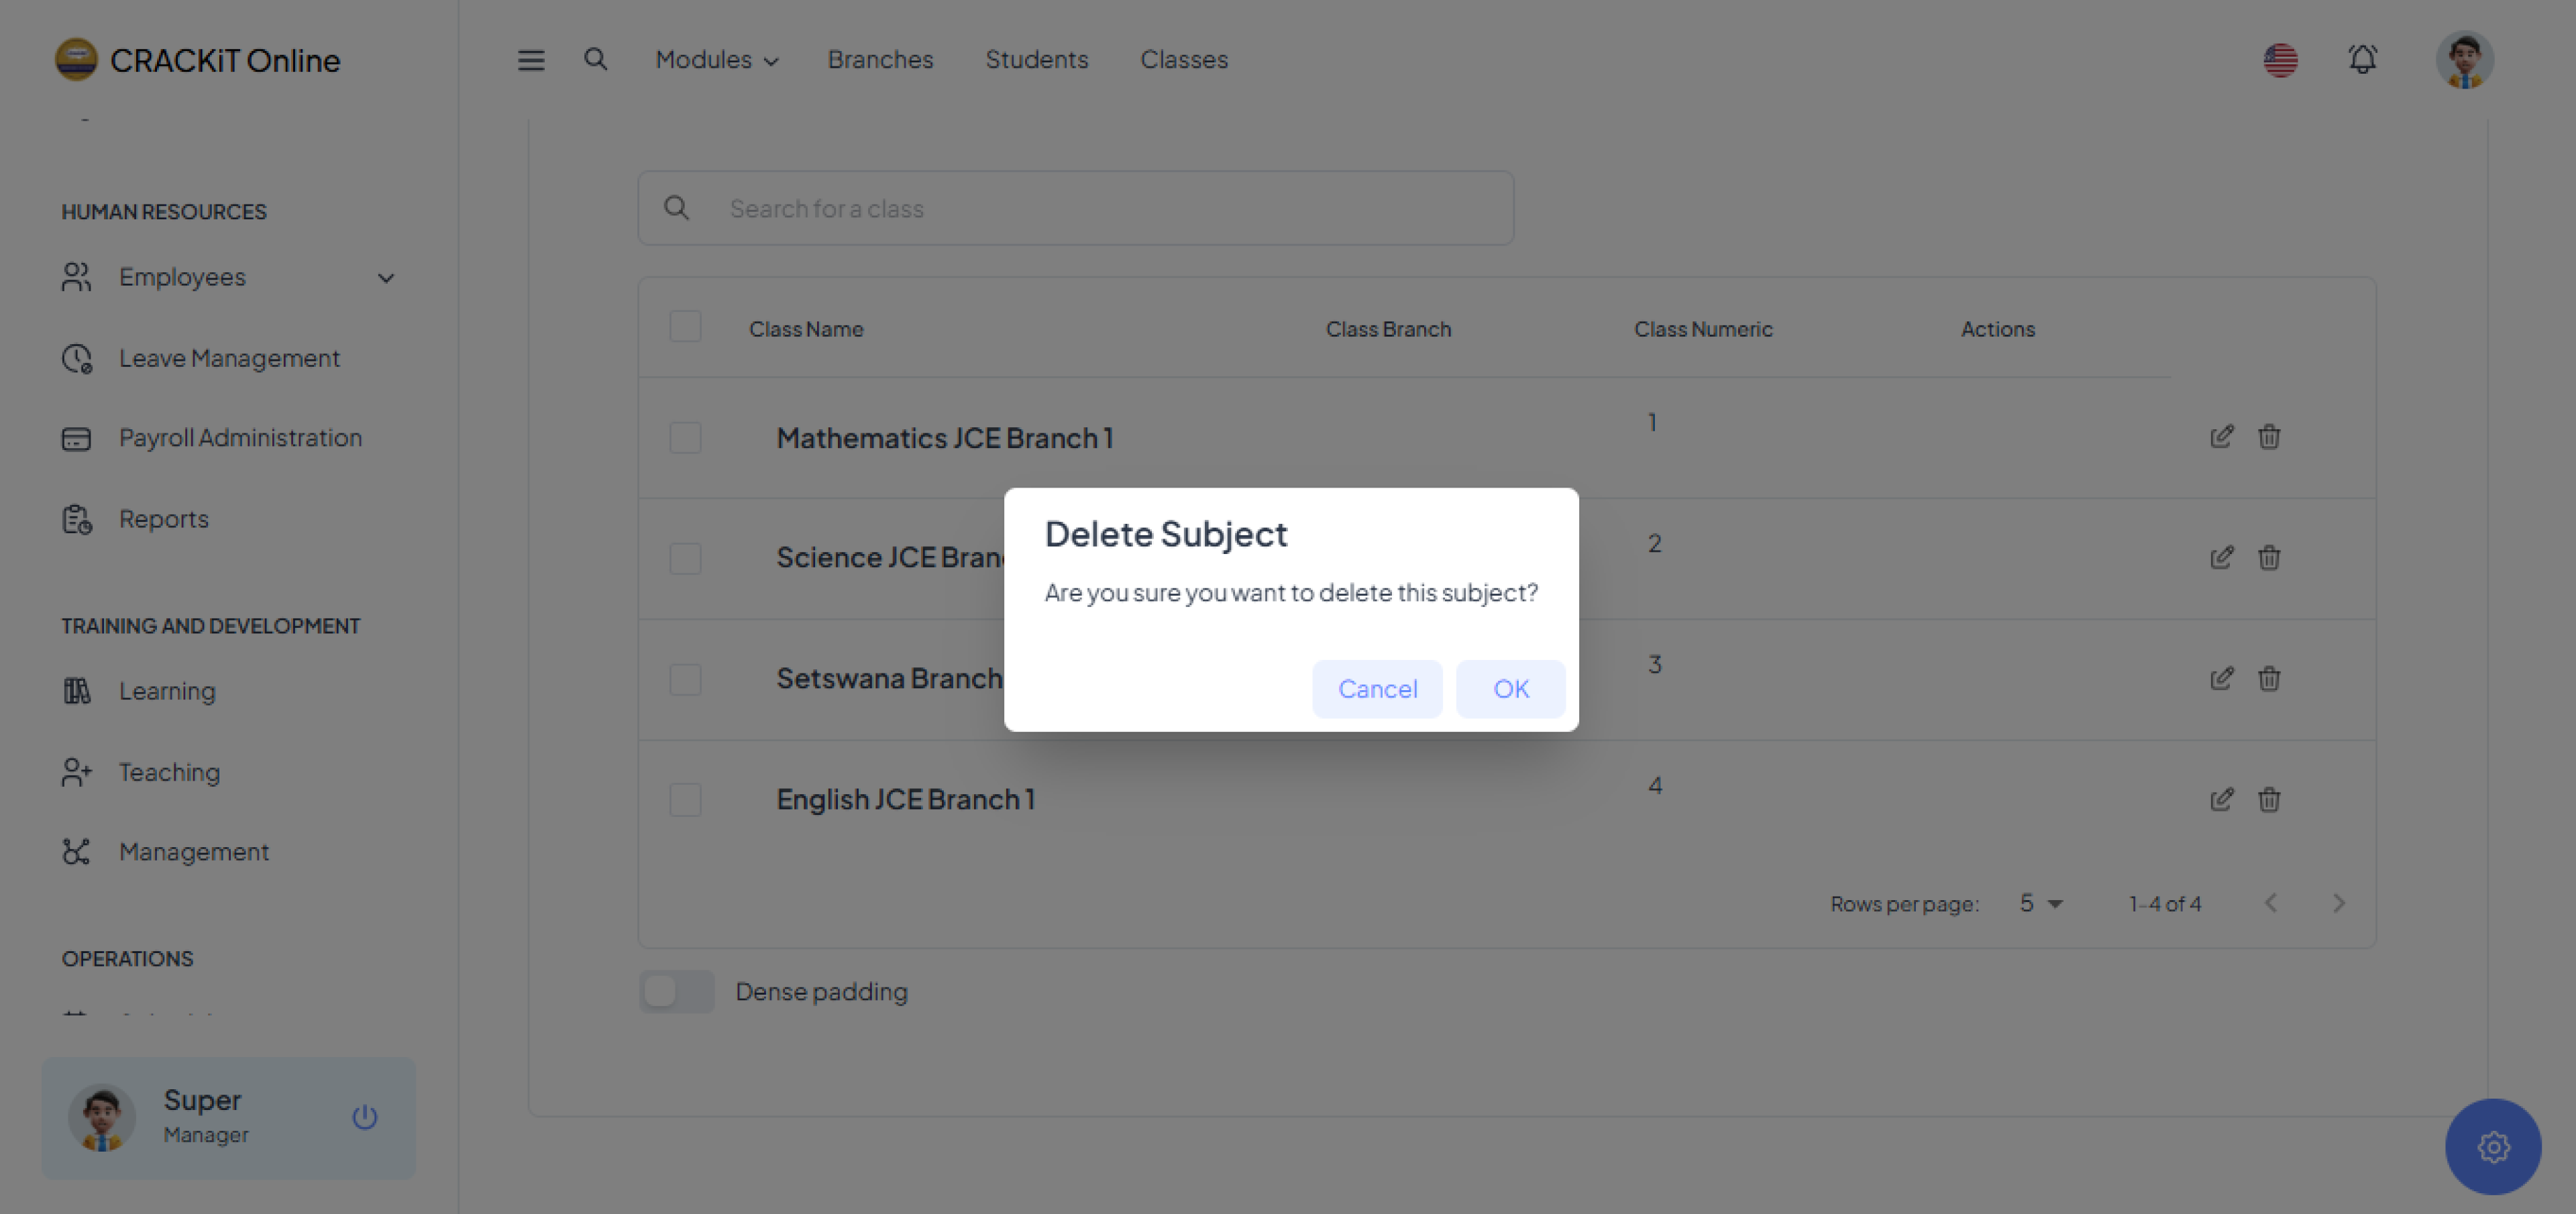Open the Rows per page dropdown
The image size is (2576, 1214).
[2040, 903]
